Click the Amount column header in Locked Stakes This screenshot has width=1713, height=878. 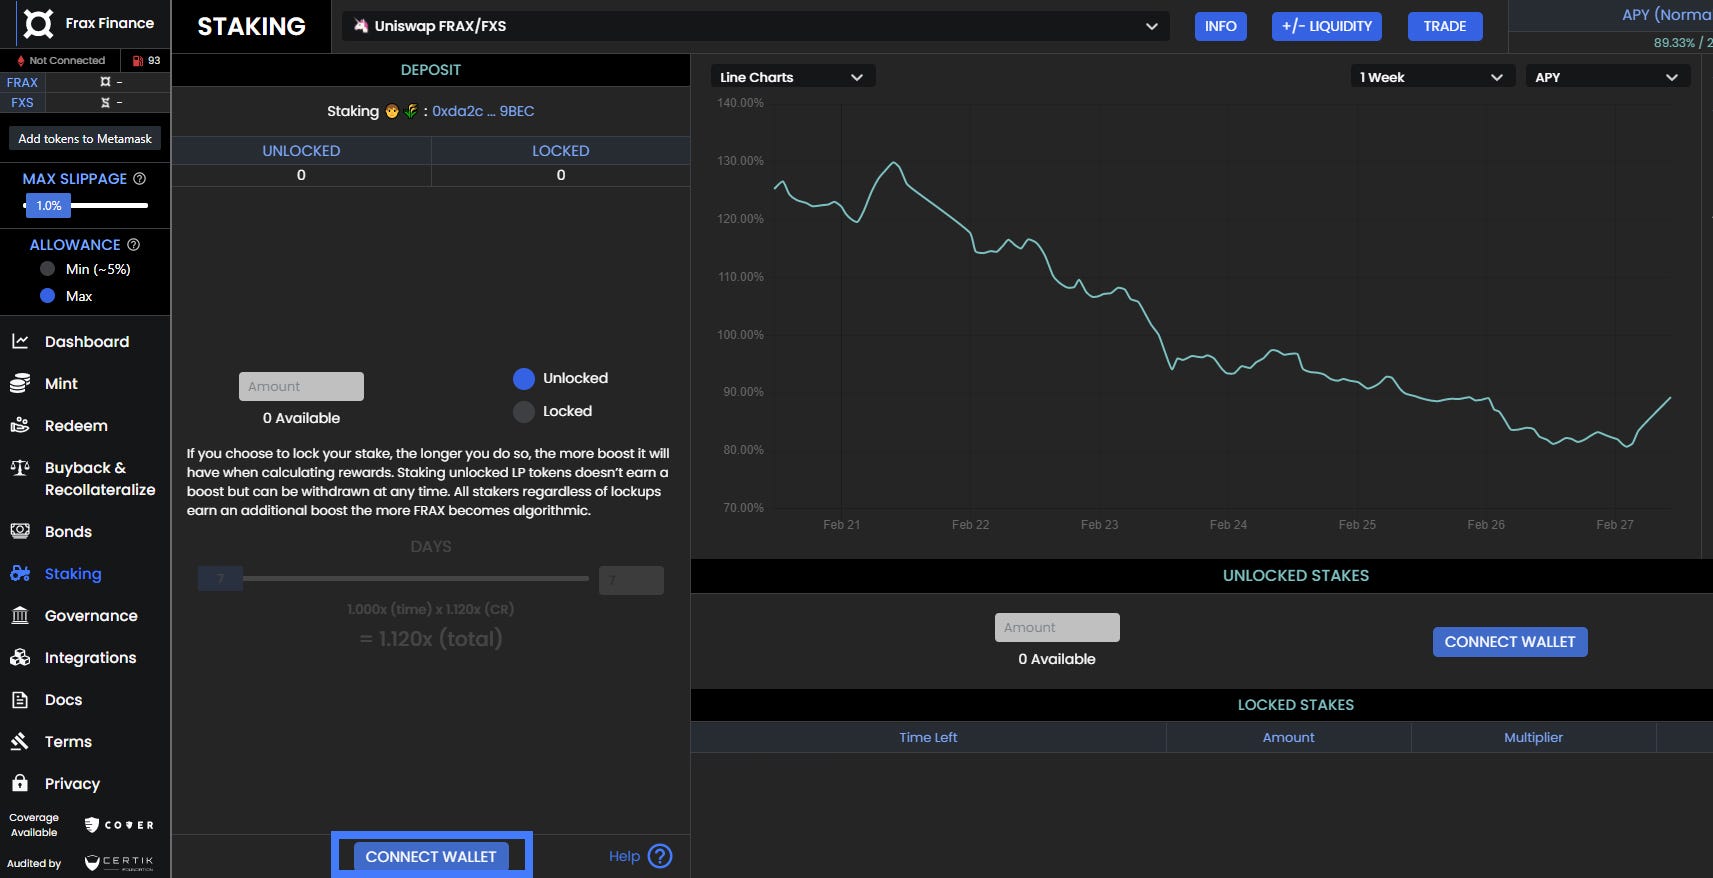[x=1288, y=737]
